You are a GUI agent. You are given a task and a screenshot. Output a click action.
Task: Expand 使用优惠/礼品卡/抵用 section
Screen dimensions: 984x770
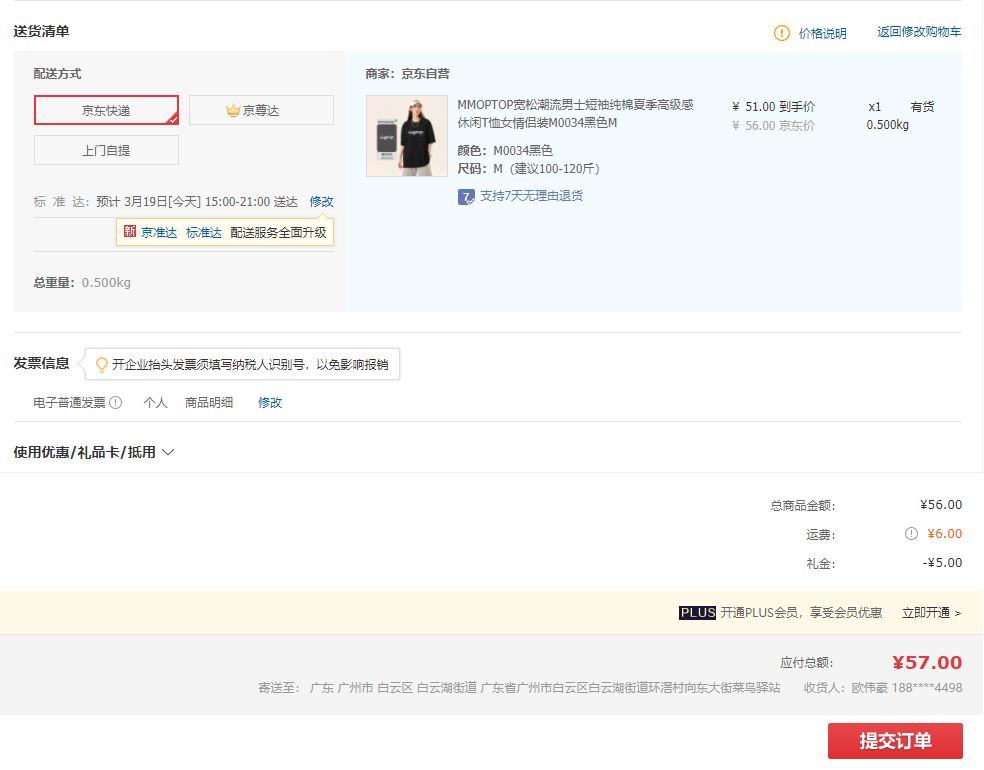85,452
